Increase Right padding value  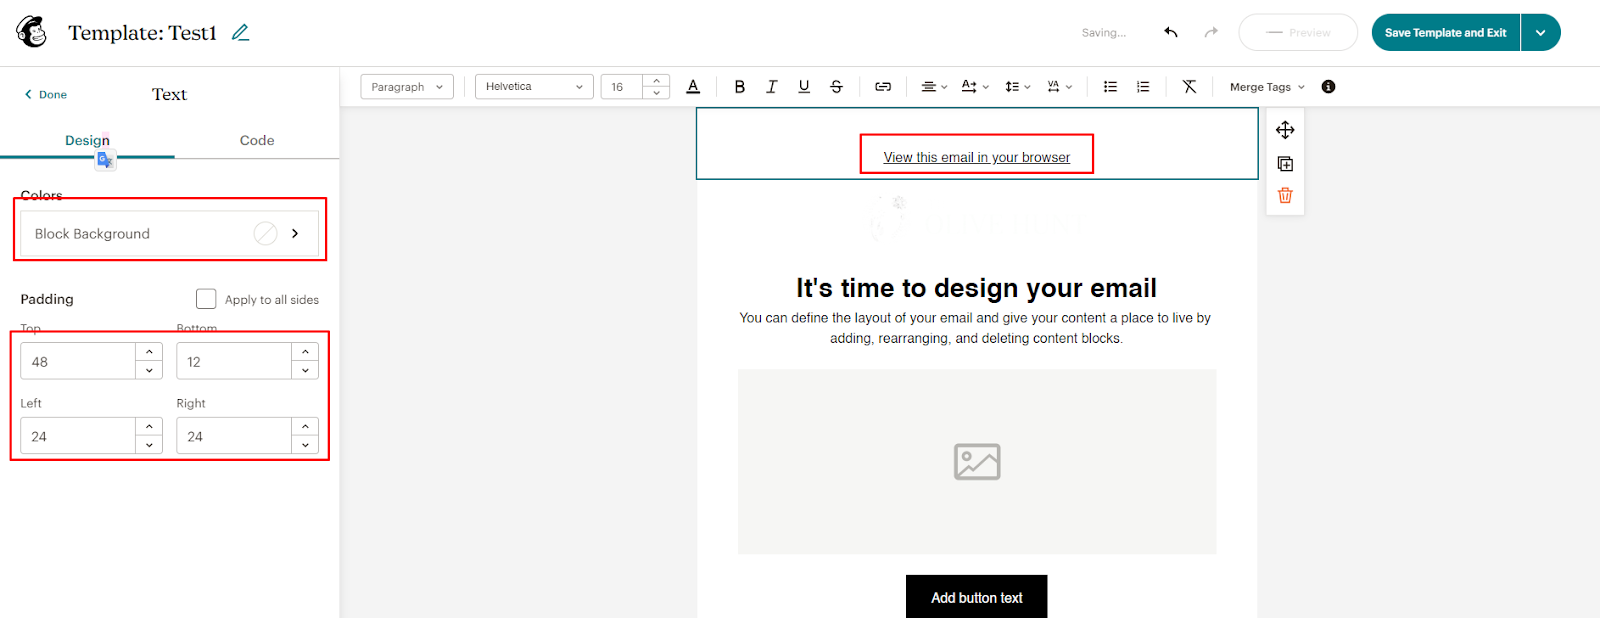point(305,427)
